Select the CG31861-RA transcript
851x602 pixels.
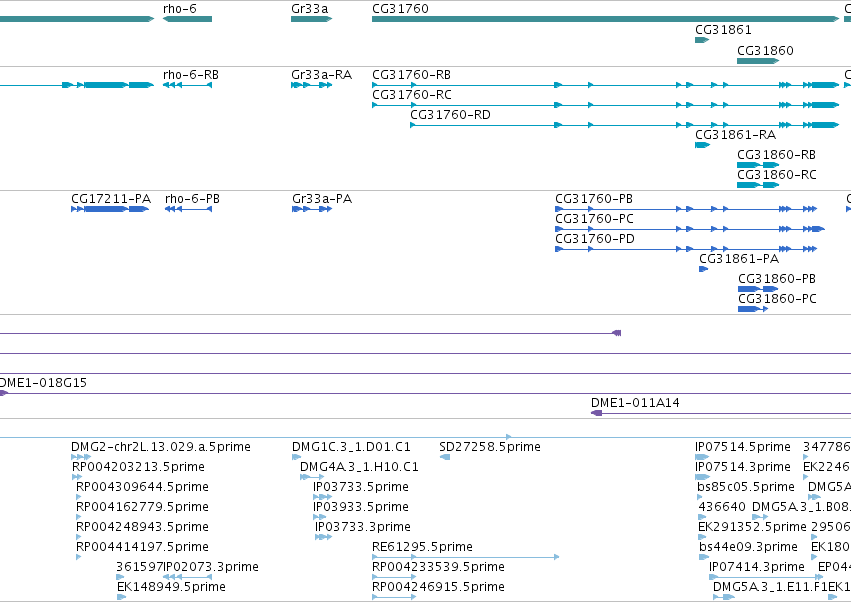tap(702, 145)
